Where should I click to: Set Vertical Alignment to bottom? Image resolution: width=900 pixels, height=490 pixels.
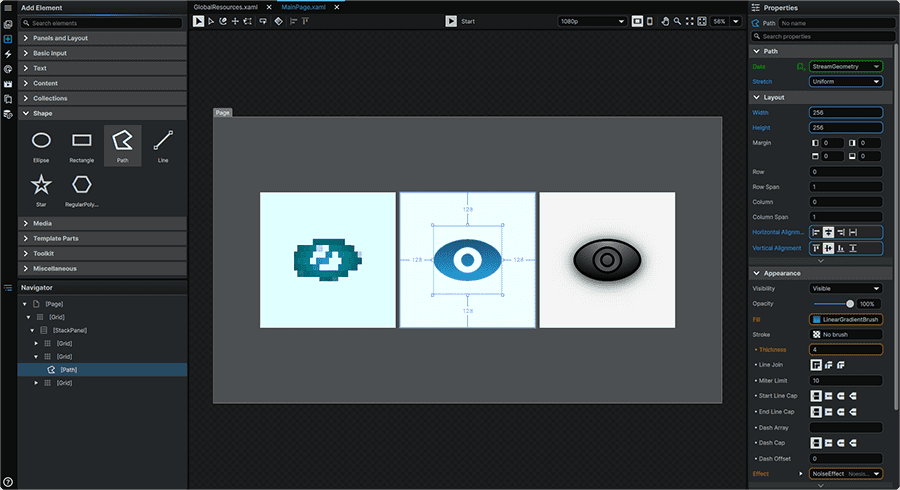coord(841,248)
